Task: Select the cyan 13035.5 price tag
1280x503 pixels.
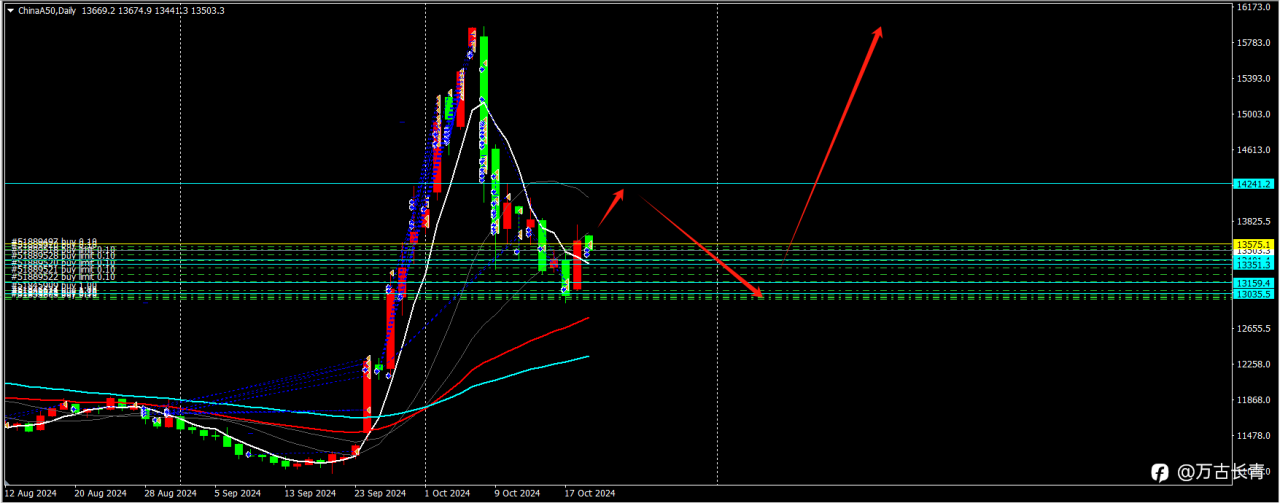Action: (x=1253, y=294)
